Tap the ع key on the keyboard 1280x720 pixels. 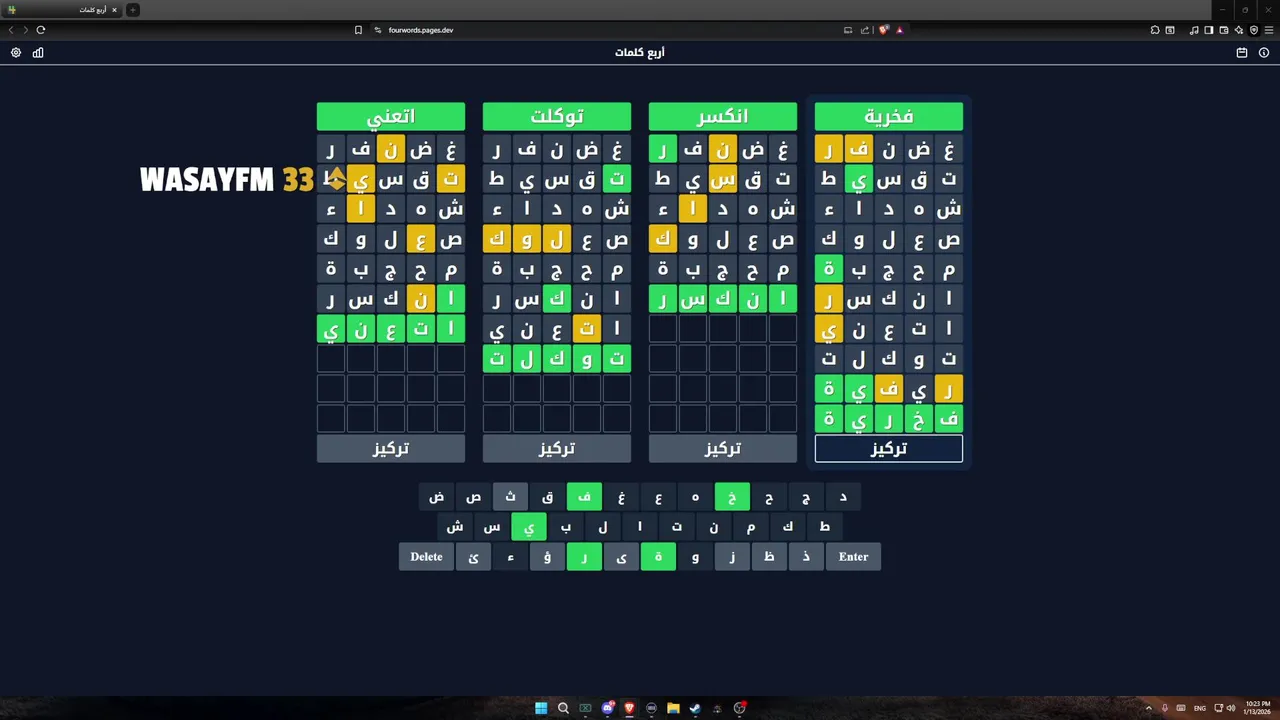658,497
